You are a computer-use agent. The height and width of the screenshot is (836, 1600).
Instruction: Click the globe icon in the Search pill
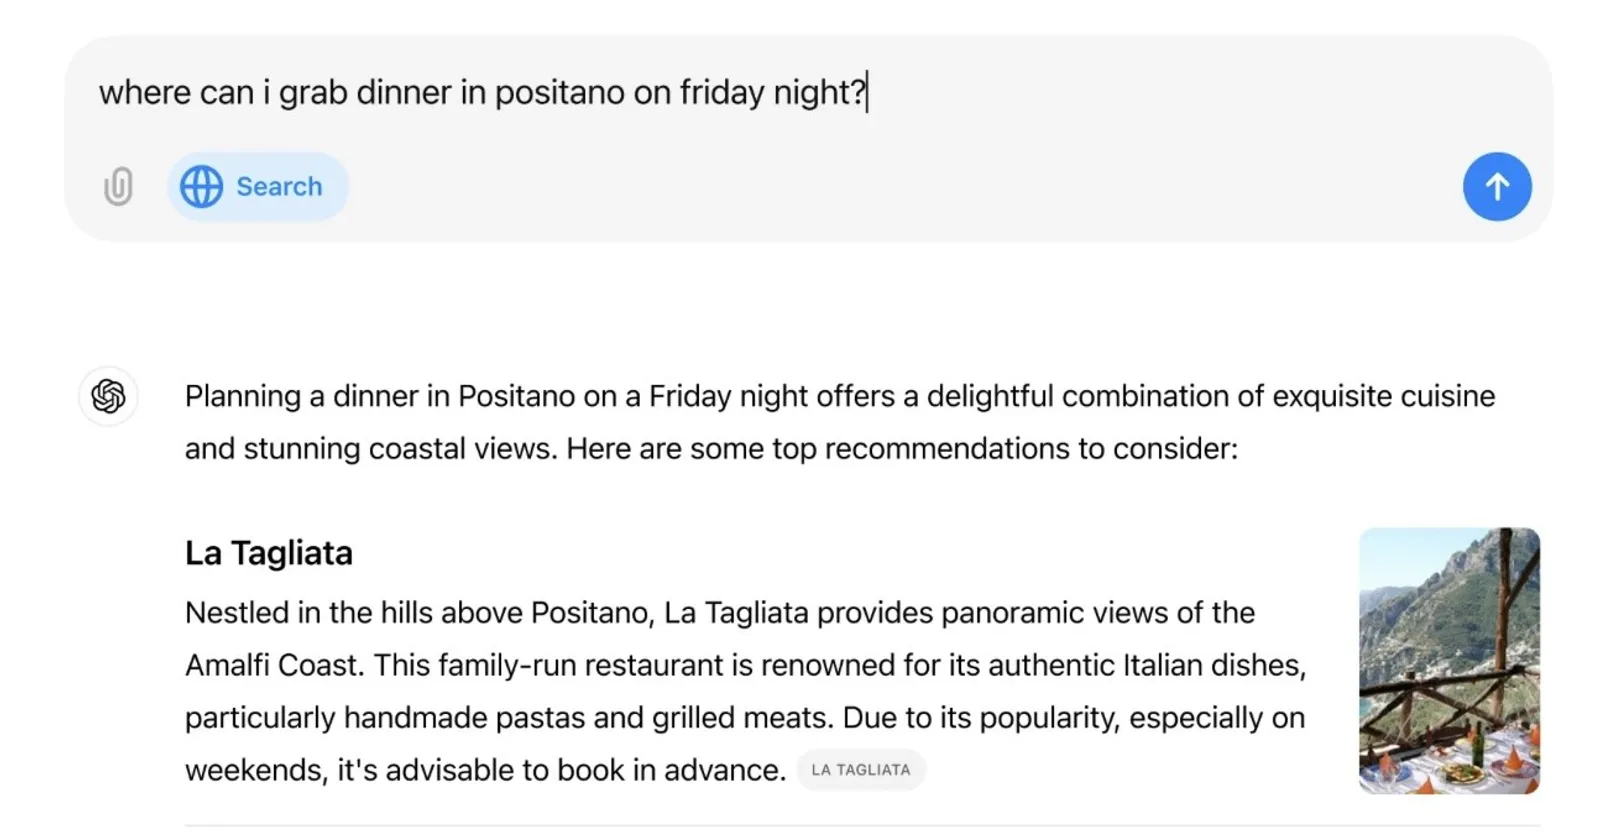201,187
